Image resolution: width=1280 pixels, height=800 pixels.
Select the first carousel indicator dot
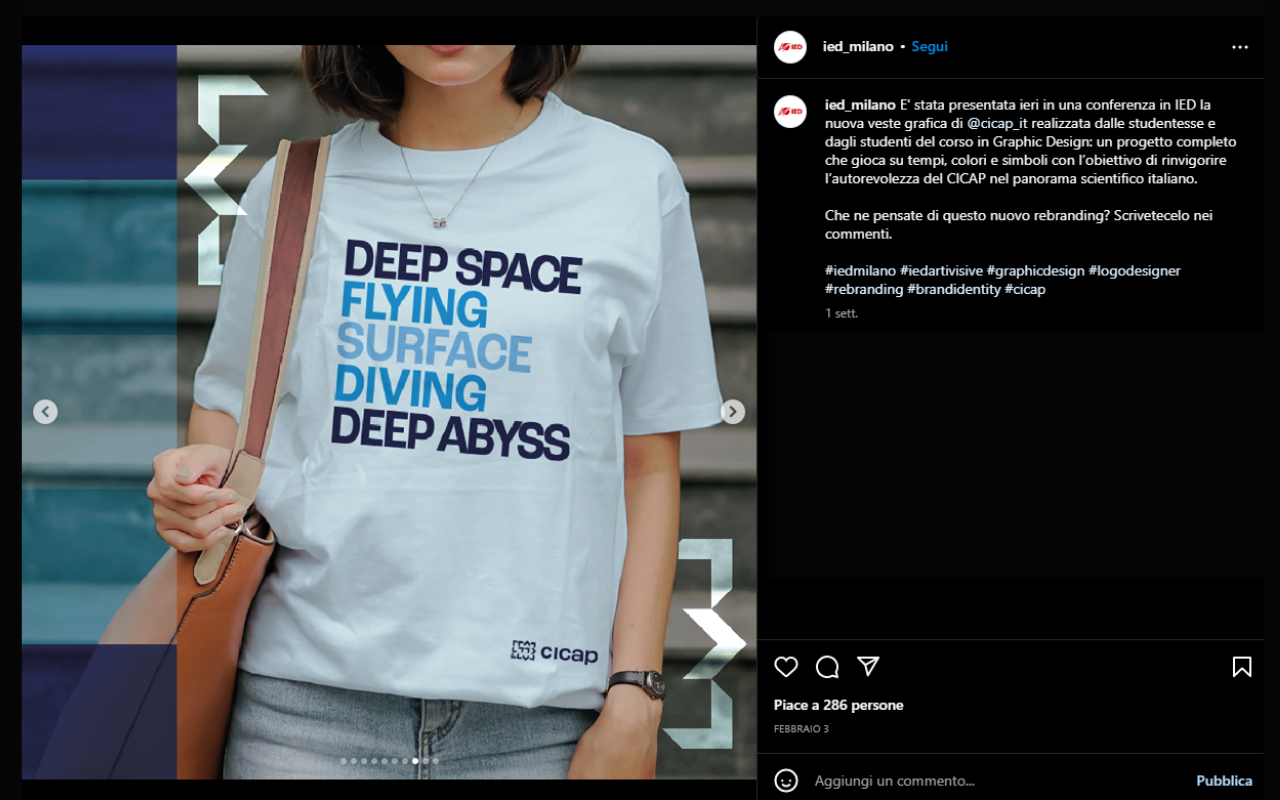click(x=343, y=761)
